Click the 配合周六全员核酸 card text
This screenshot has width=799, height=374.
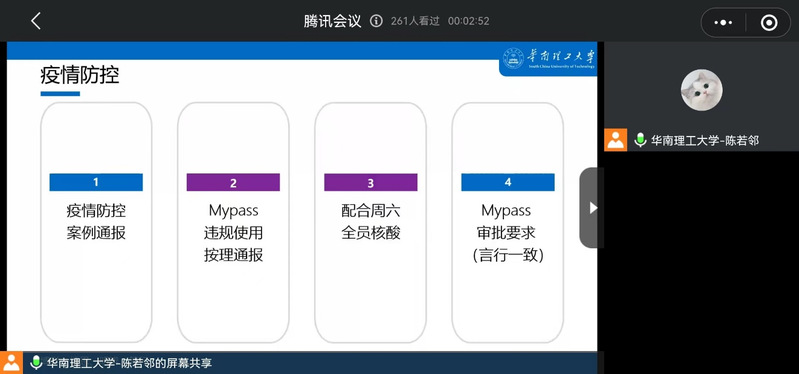370,222
